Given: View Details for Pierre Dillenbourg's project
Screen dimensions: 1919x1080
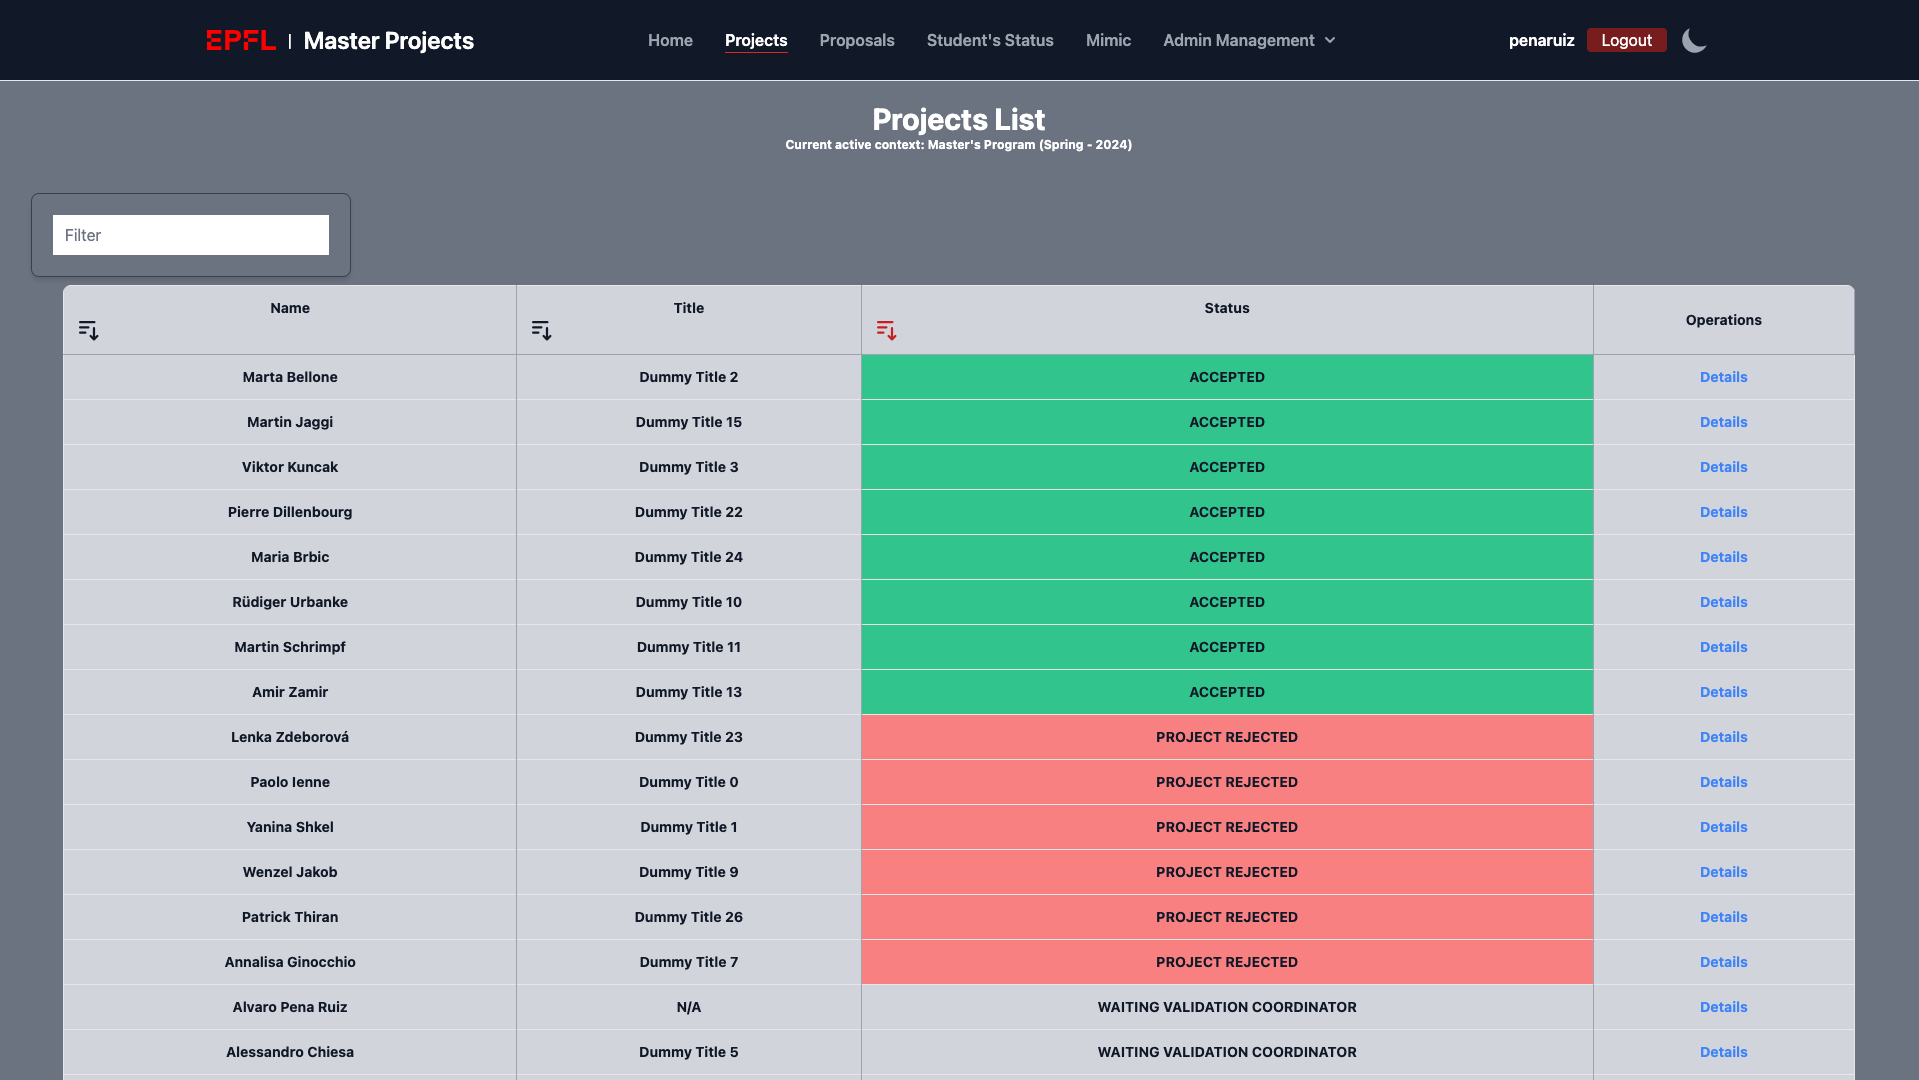Looking at the screenshot, I should 1723,512.
